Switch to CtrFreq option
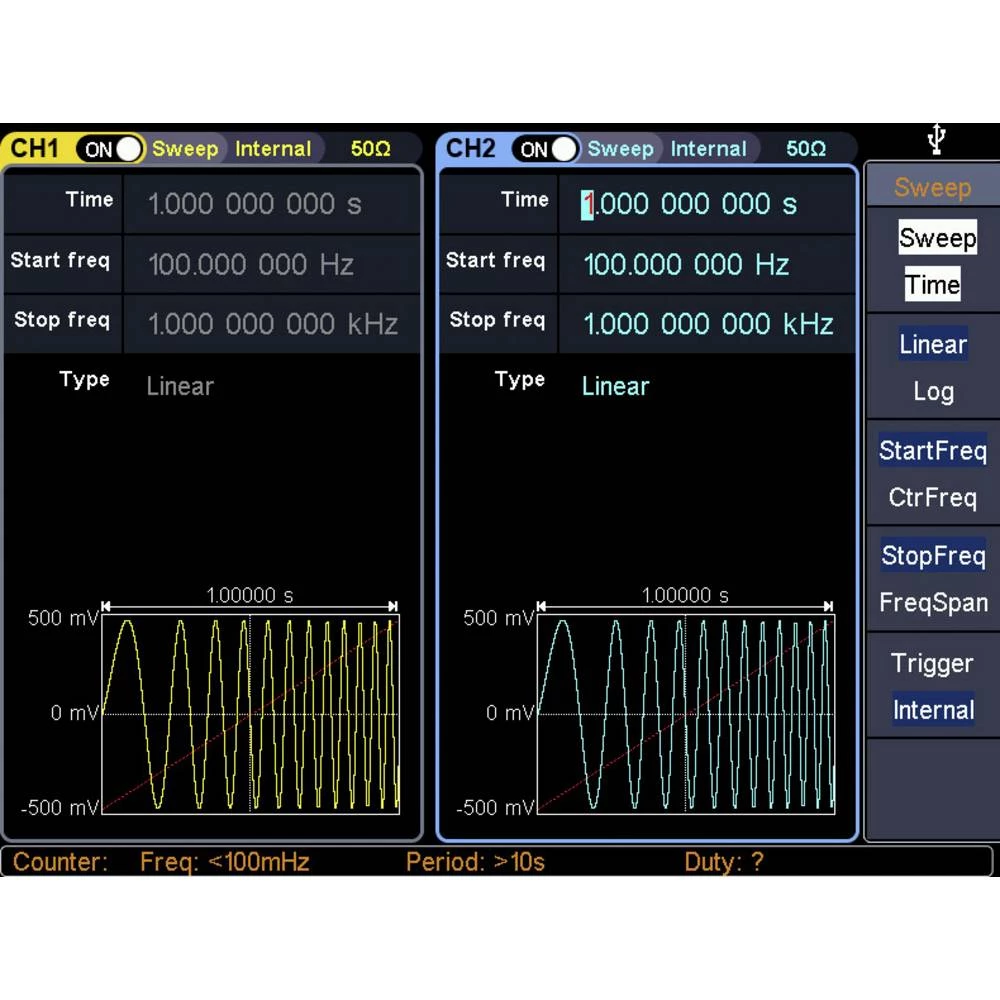The image size is (1000, 1000). tap(932, 497)
